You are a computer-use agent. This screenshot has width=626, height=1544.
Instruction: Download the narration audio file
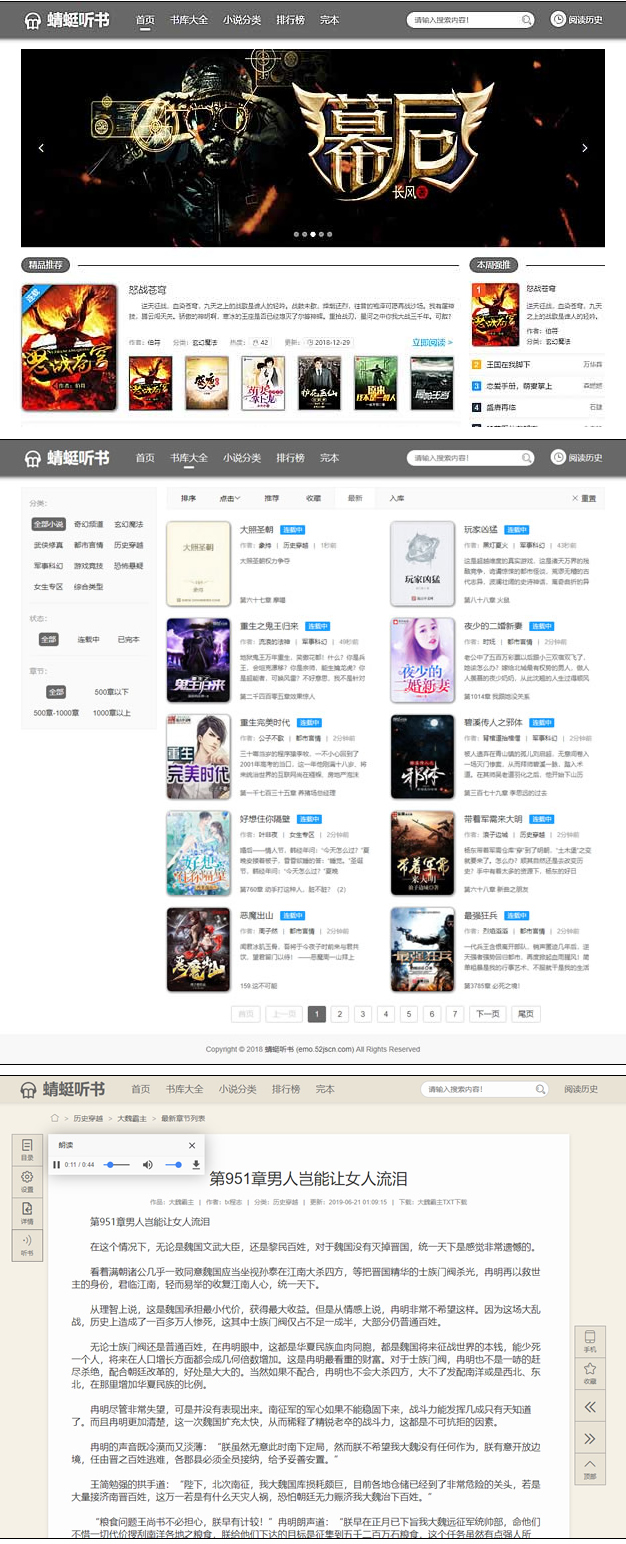(x=196, y=1165)
